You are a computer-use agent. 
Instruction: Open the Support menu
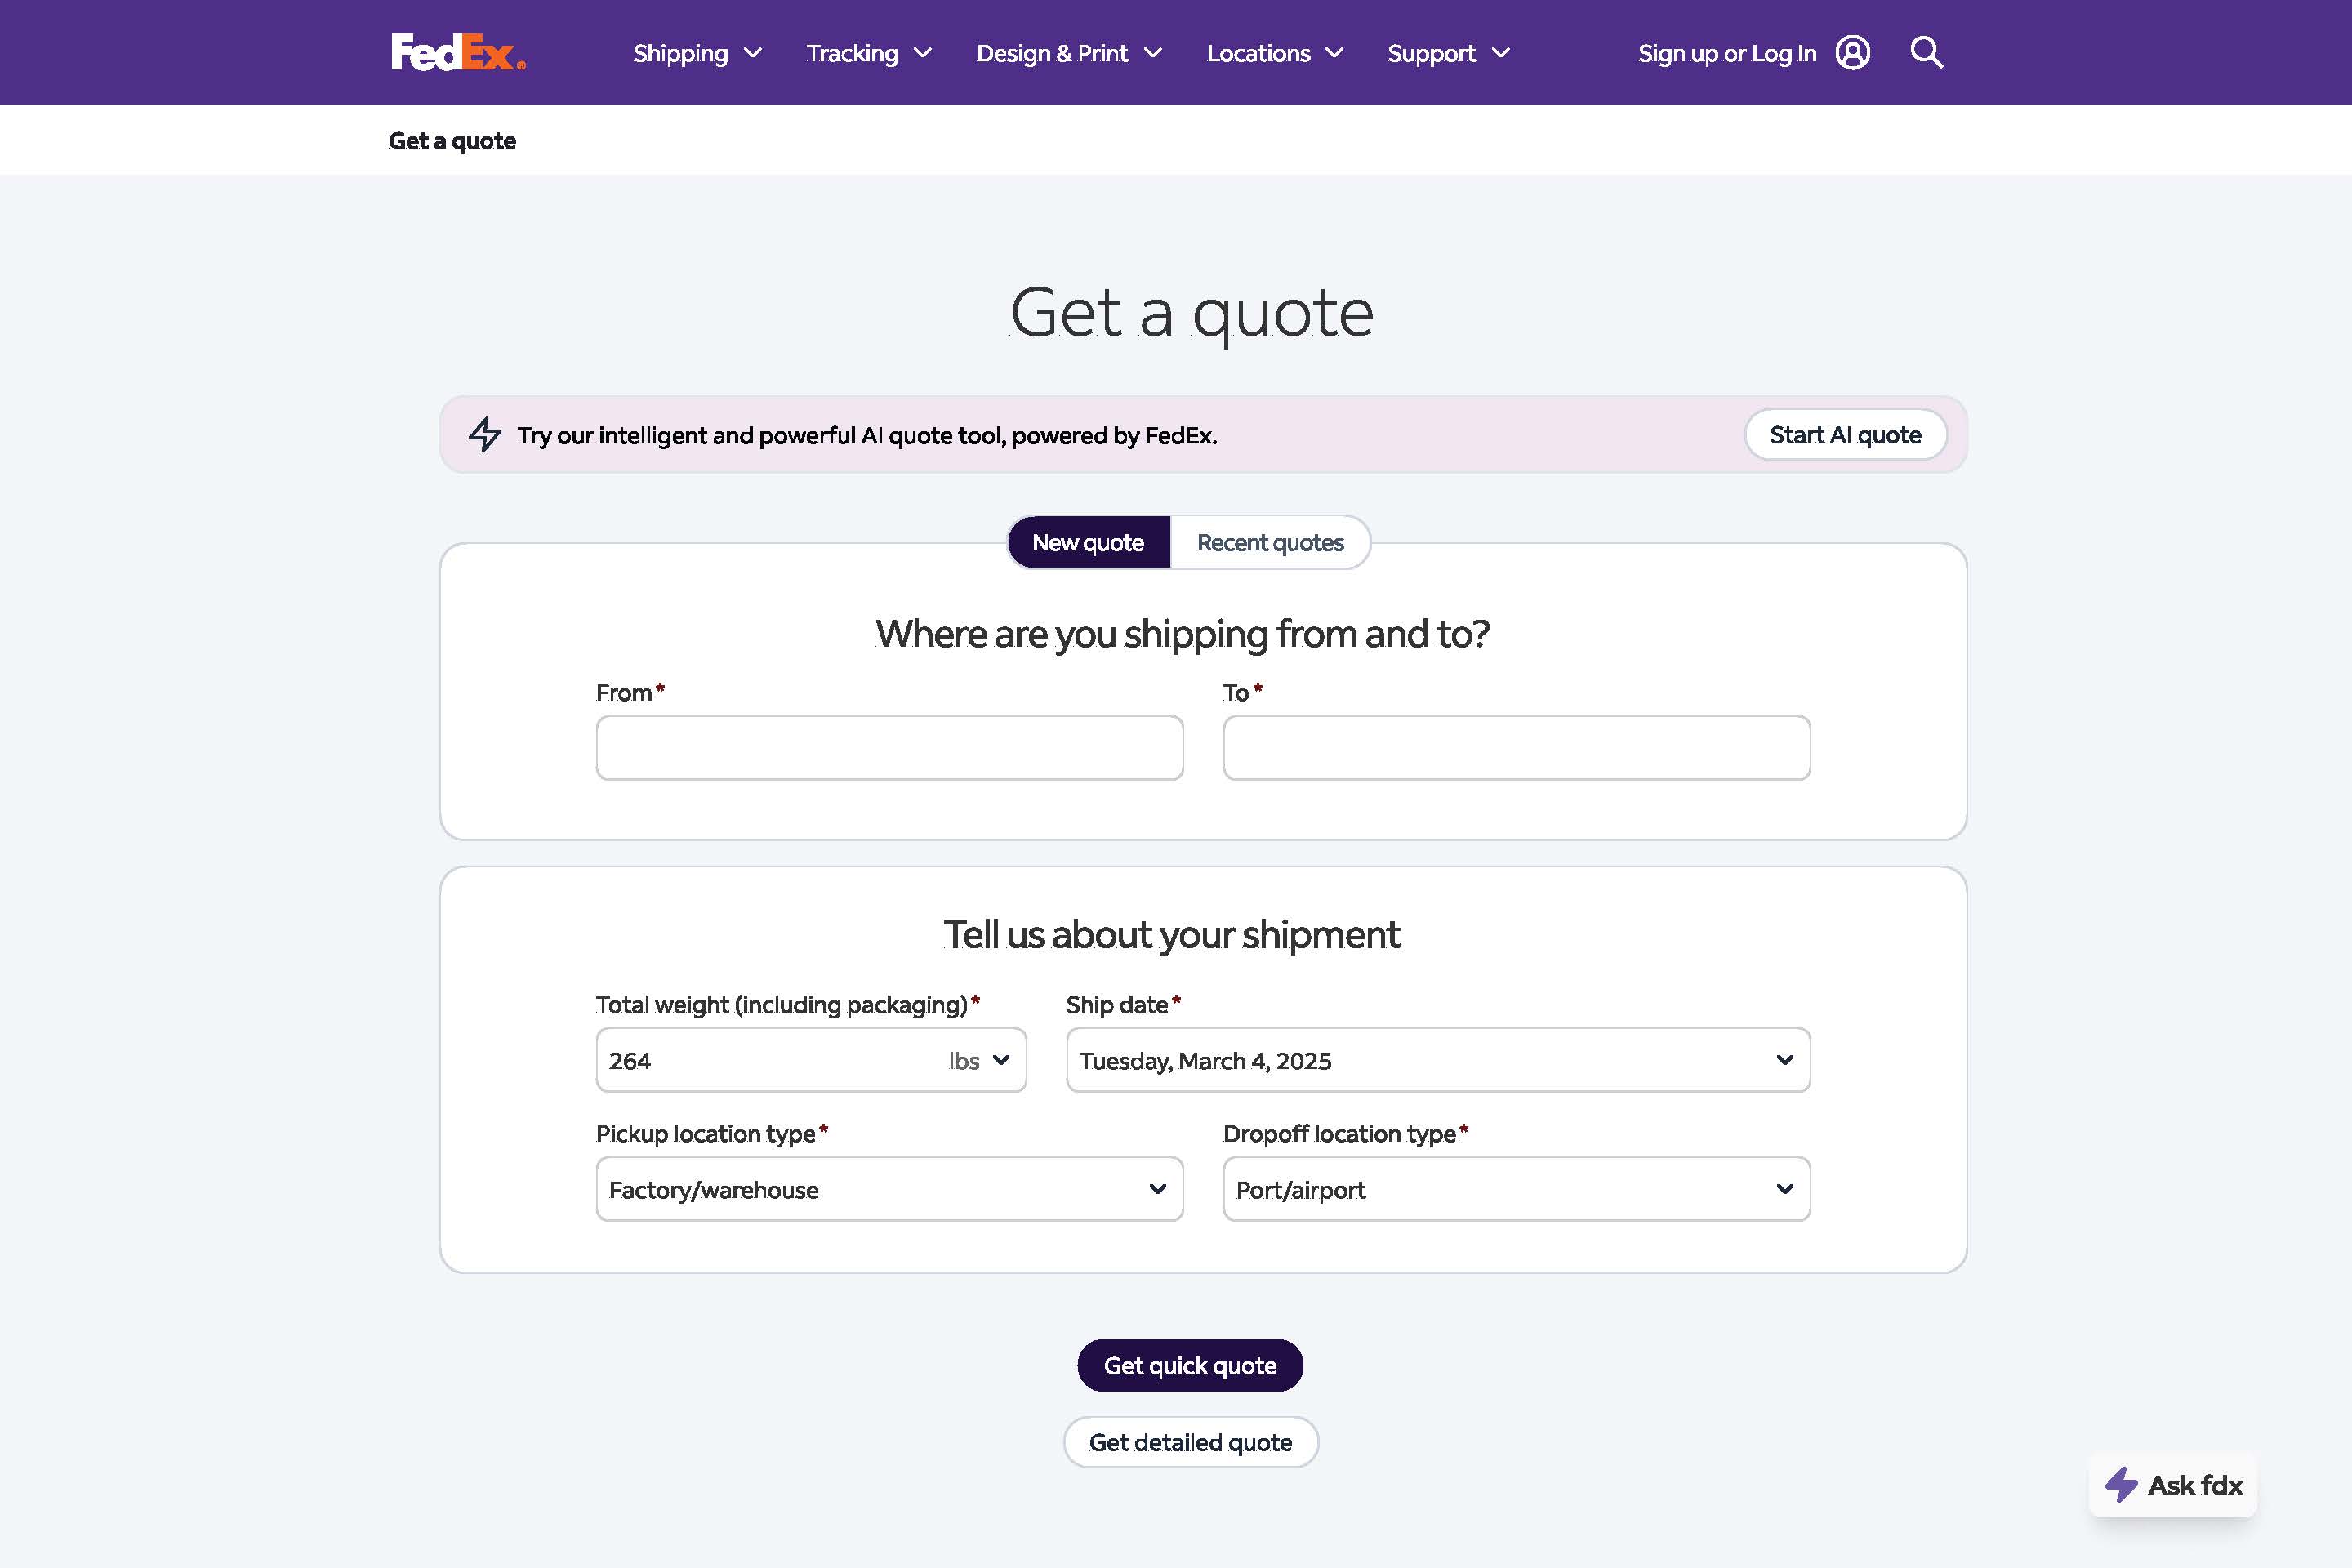click(x=1448, y=53)
